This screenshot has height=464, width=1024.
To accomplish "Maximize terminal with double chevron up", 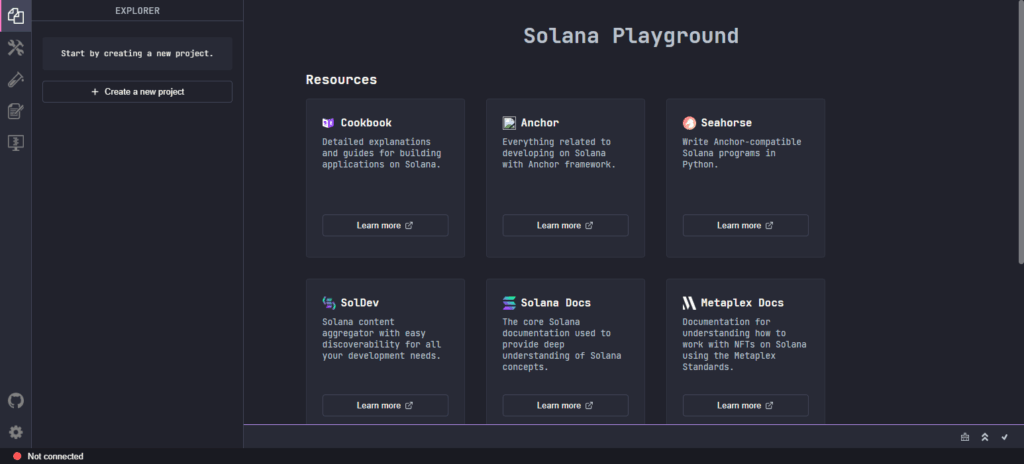I will [x=985, y=437].
